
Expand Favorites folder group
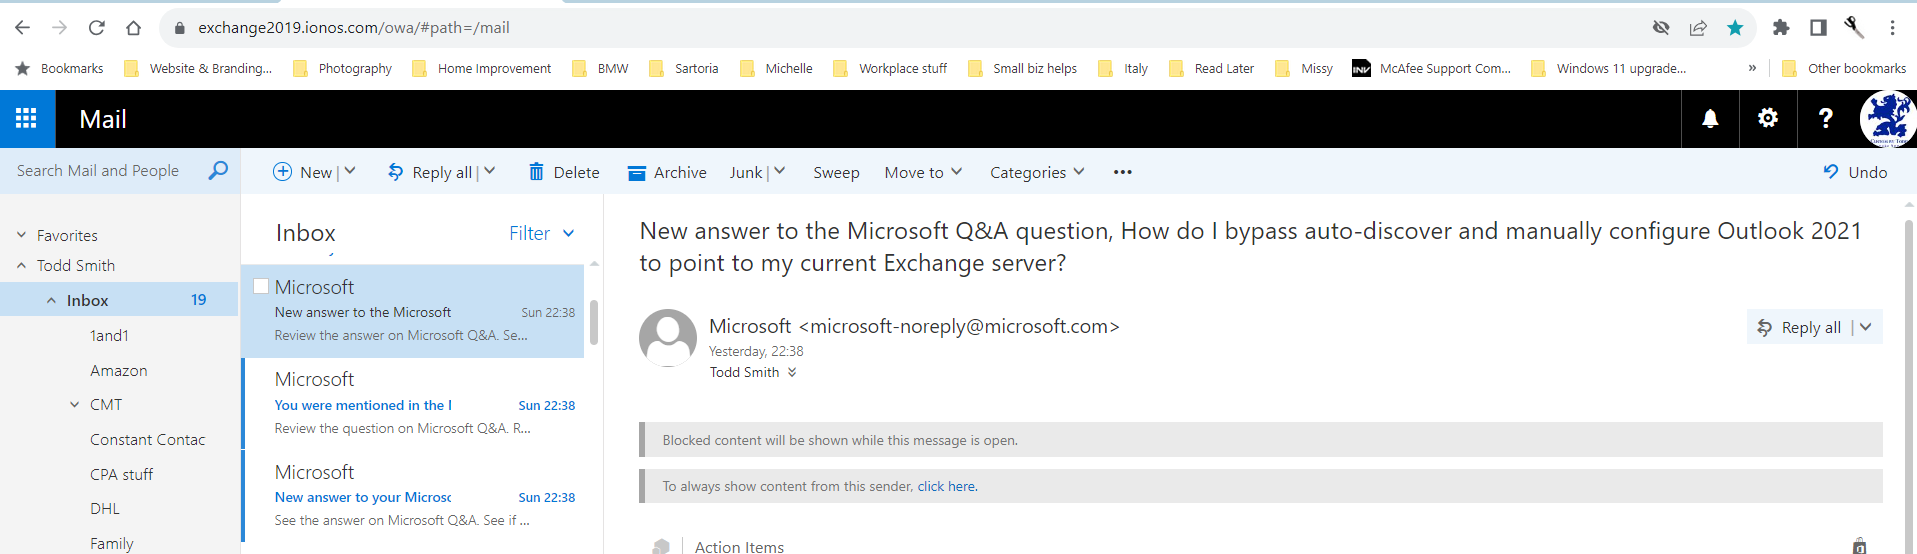tap(21, 235)
